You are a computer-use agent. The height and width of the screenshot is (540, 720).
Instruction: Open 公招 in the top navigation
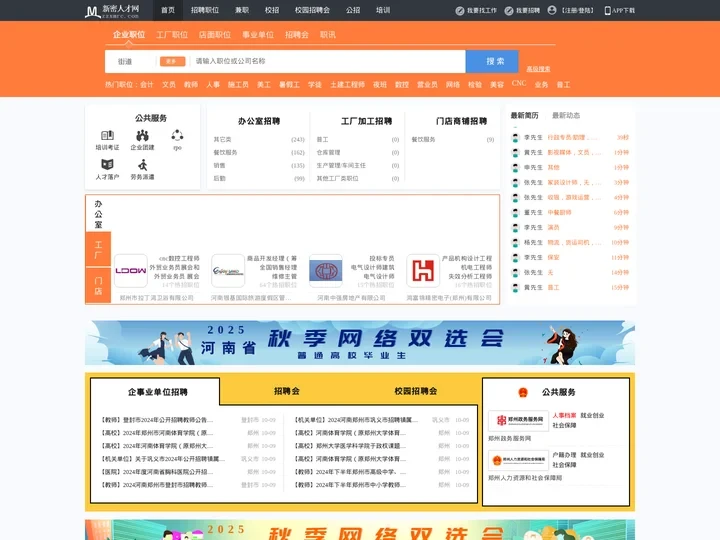pyautogui.click(x=353, y=10)
